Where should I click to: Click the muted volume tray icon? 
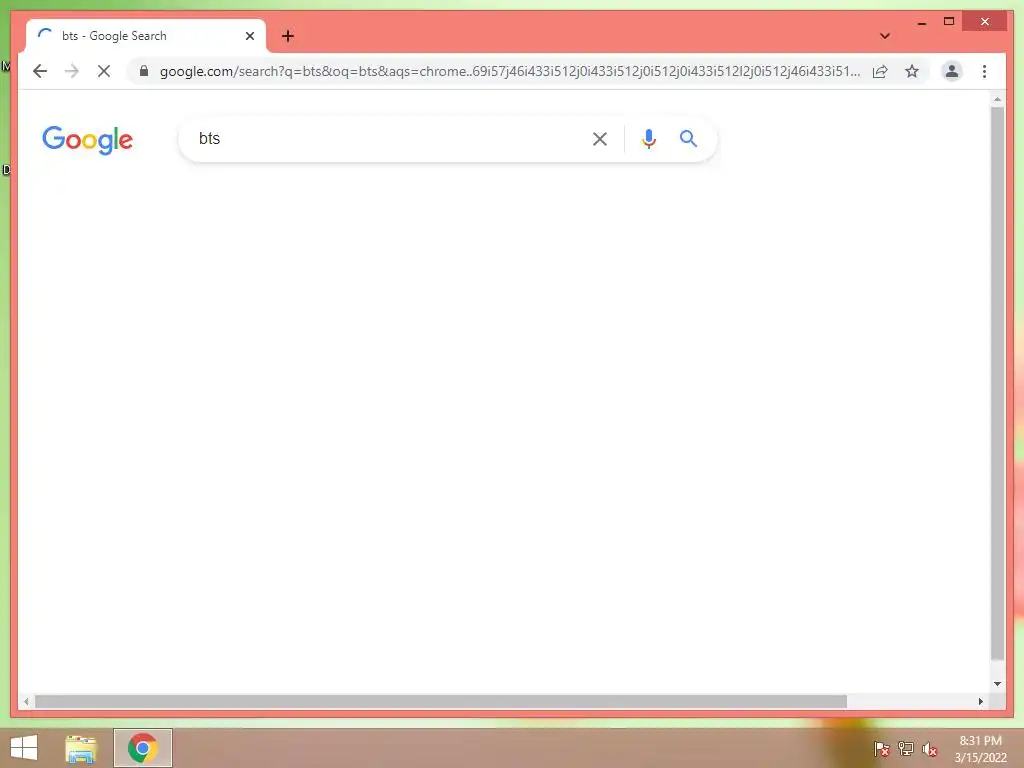coord(929,749)
